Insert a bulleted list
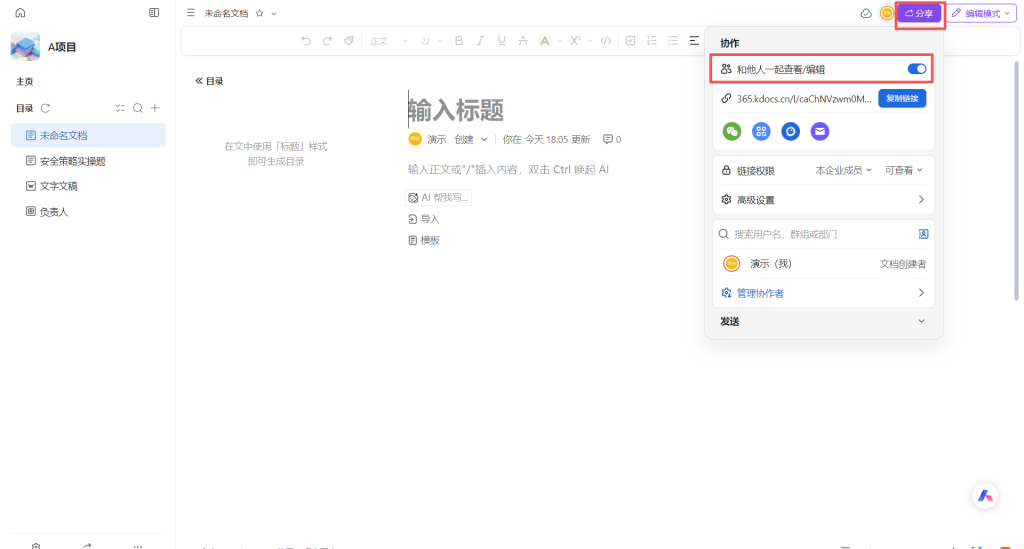 click(x=673, y=40)
